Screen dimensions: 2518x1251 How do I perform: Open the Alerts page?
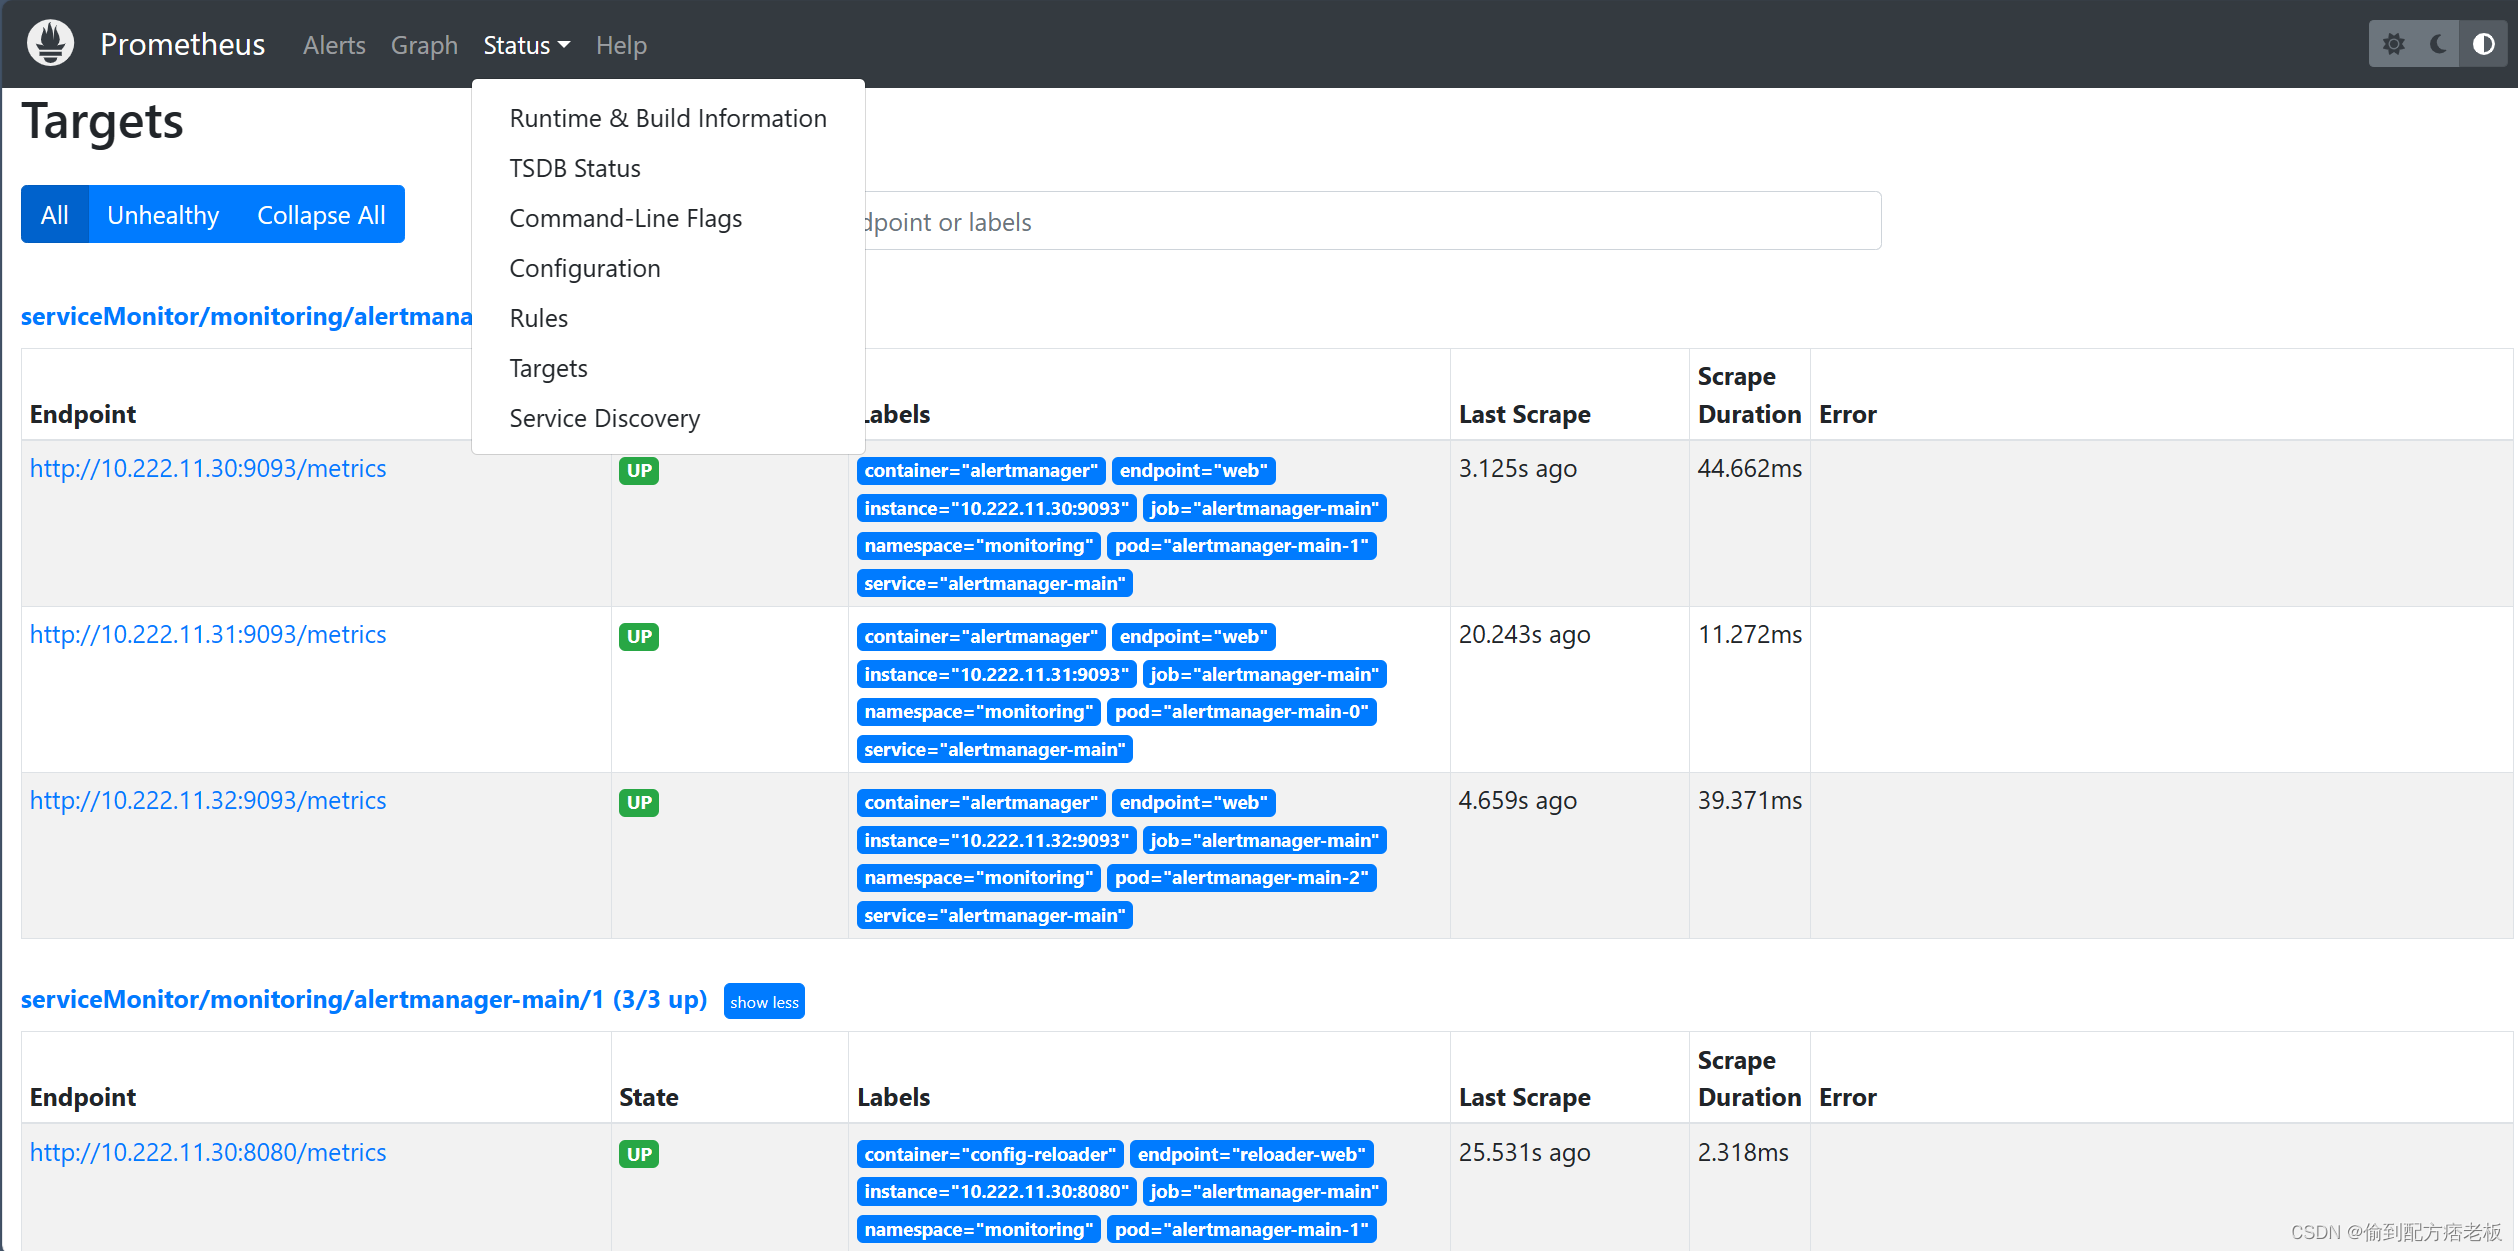point(334,45)
